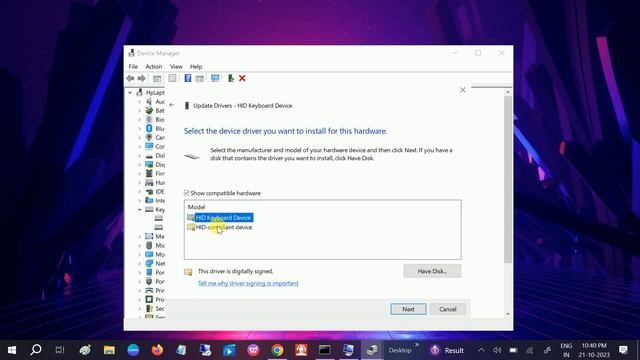Expand the Firm category chevron
Screen dimensions: 640x360
pos(139,173)
